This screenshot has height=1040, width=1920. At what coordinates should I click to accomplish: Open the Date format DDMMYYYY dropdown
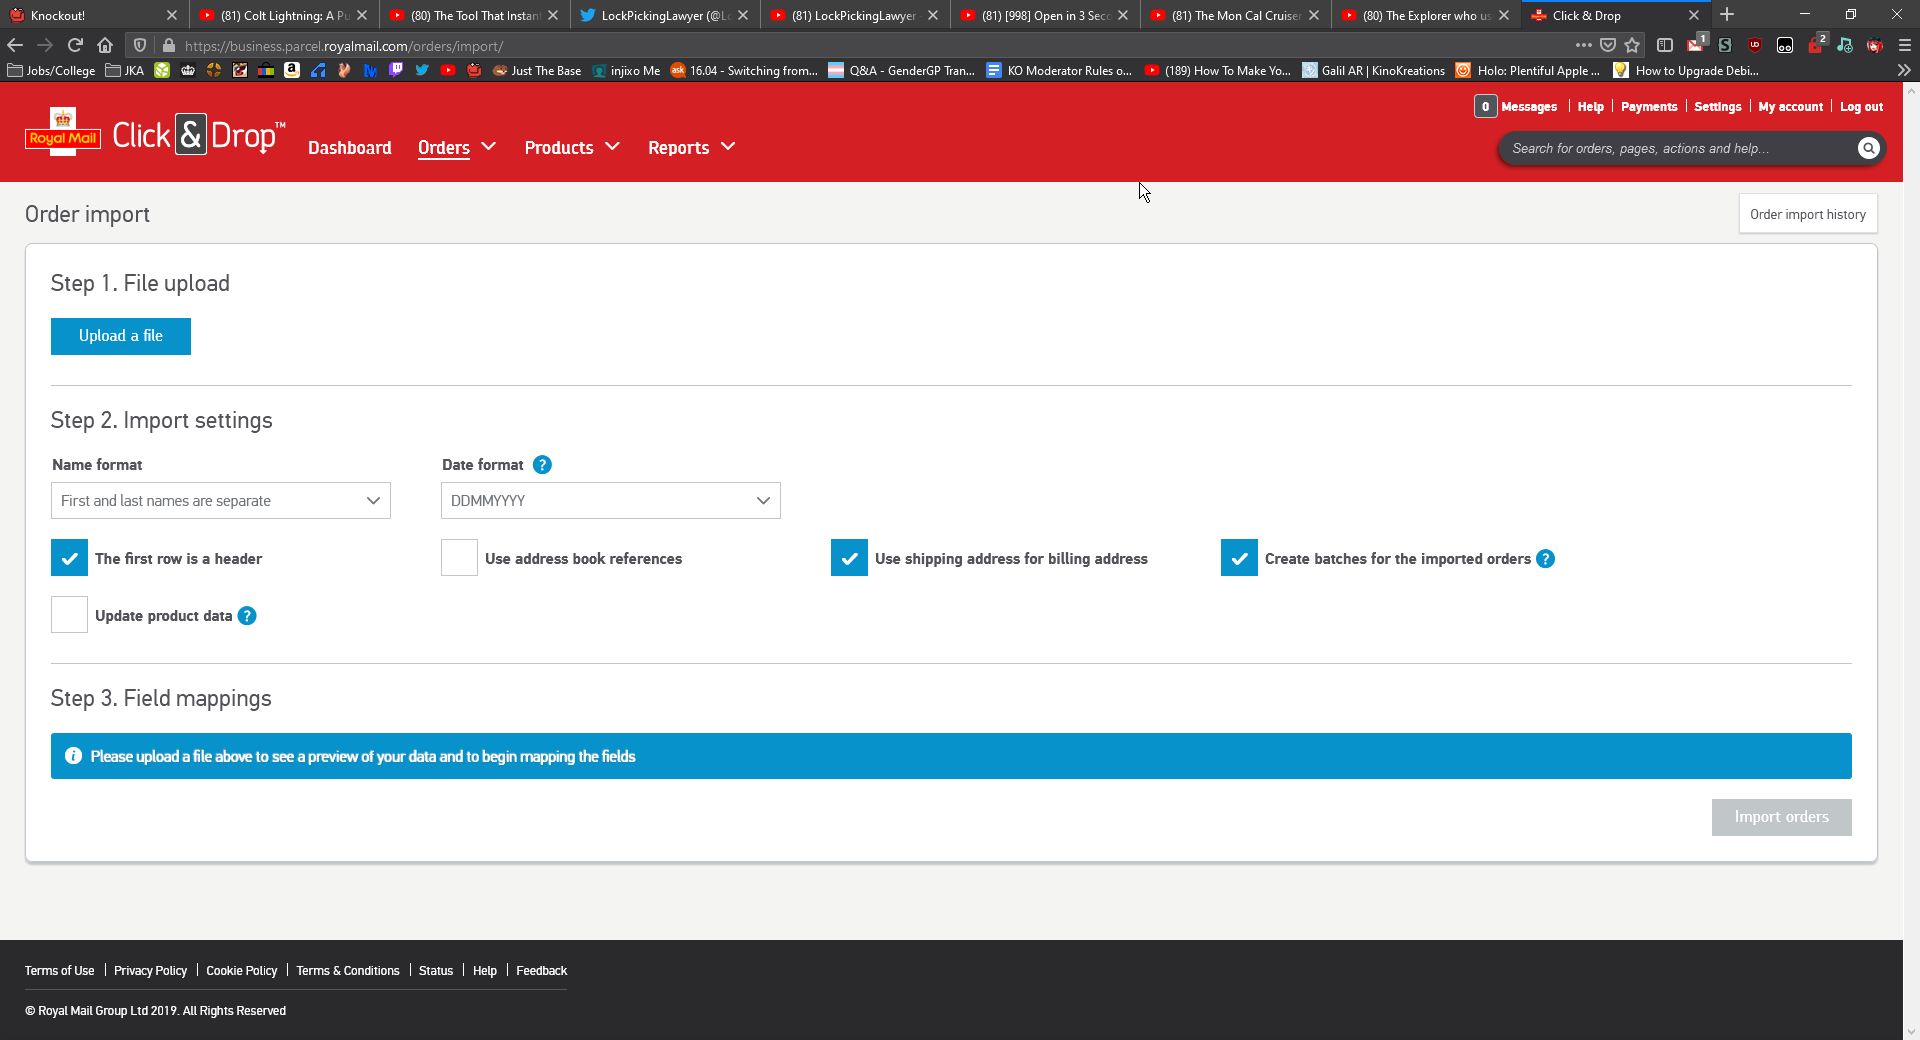point(611,501)
